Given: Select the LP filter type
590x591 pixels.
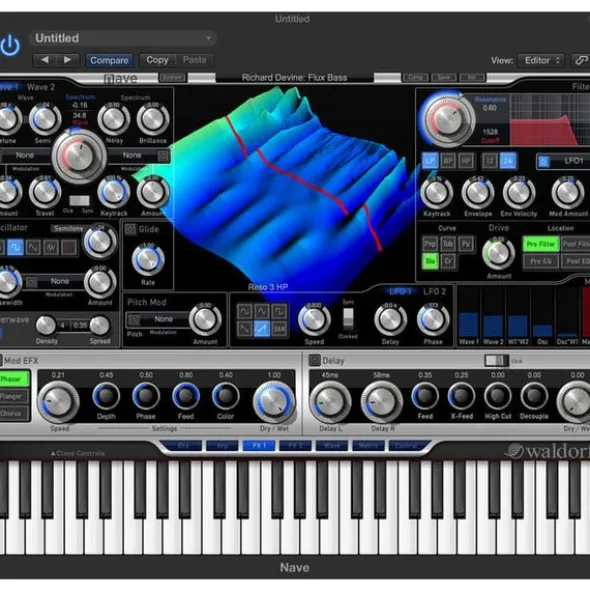Looking at the screenshot, I should click(x=430, y=161).
